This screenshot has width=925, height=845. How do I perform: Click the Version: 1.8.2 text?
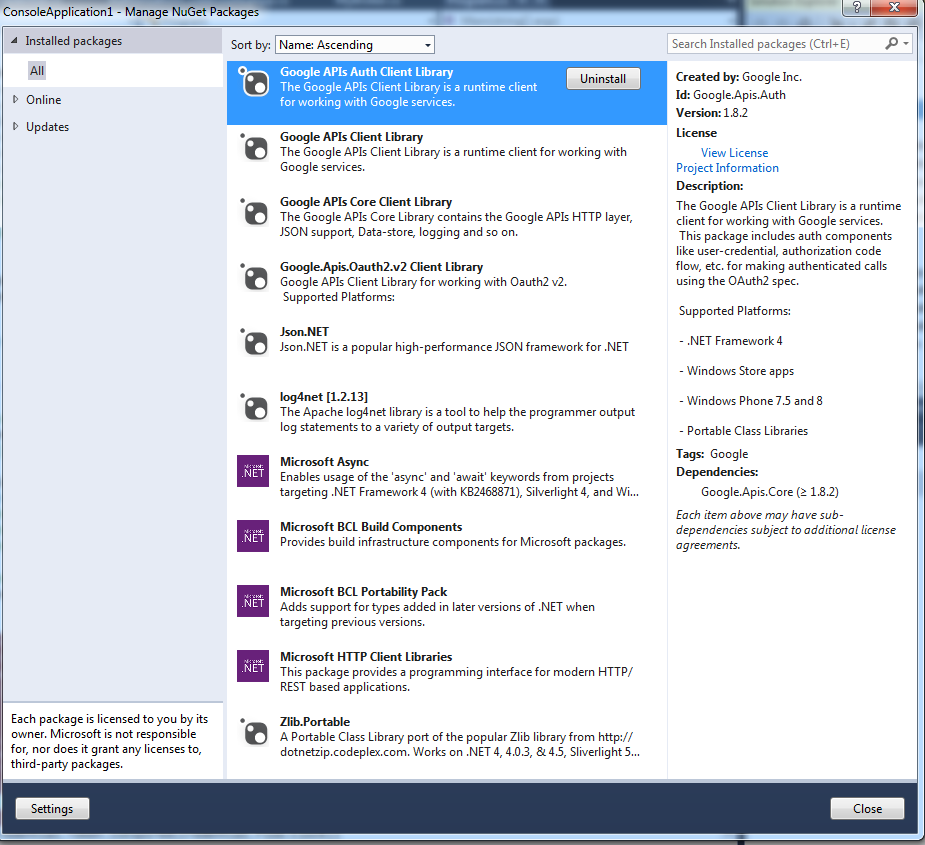click(x=712, y=113)
